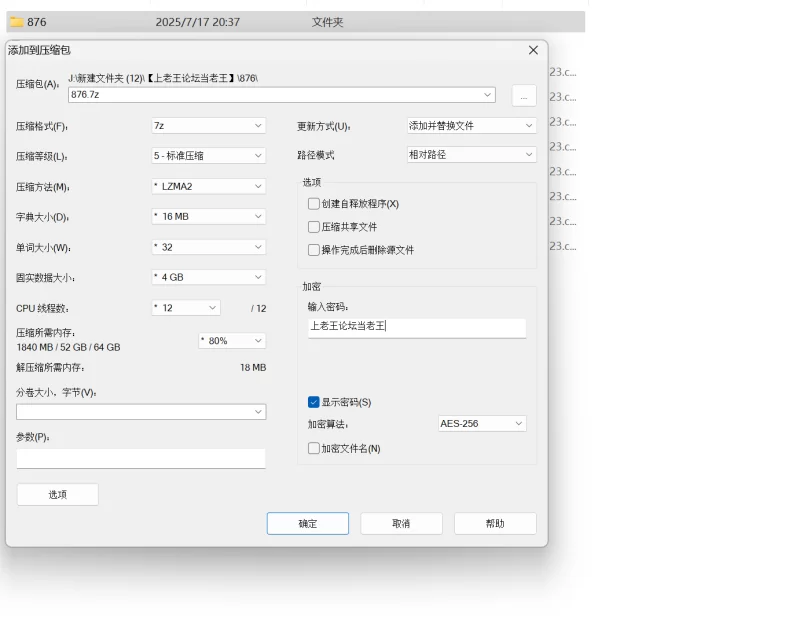Open the memory usage 80% dropdown

[232, 341]
